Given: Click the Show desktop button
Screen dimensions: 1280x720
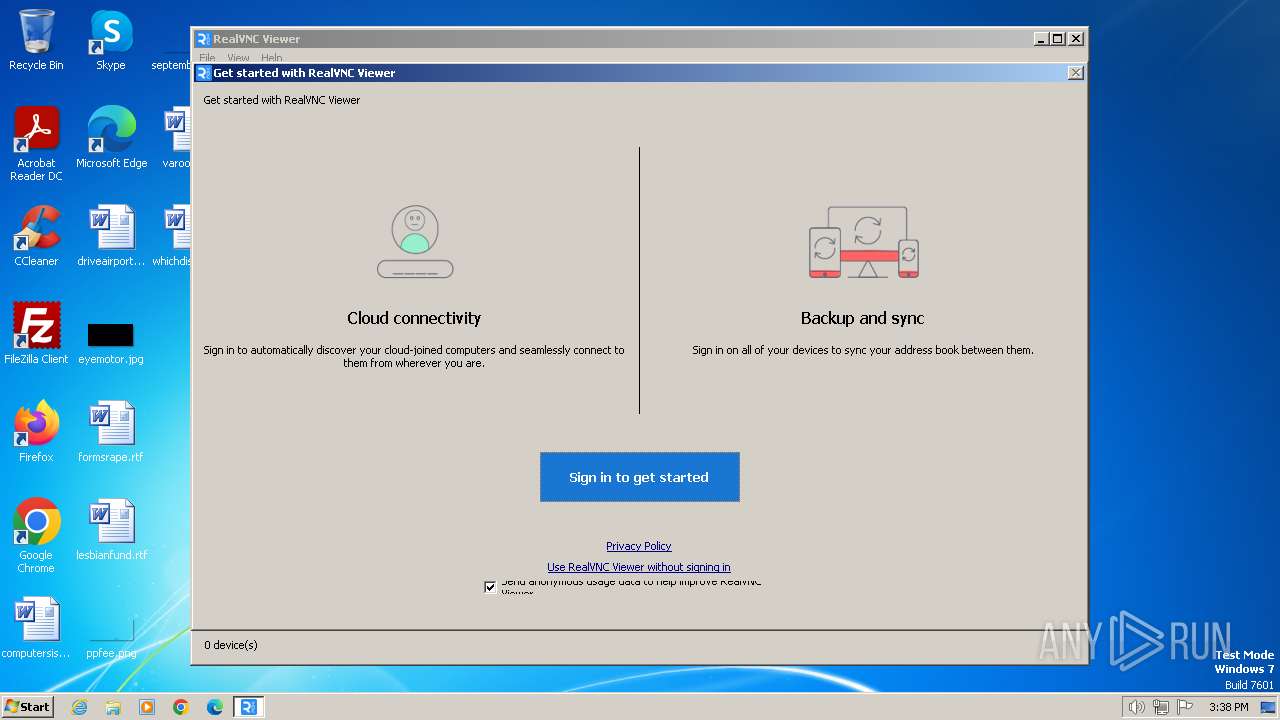Looking at the screenshot, I should pyautogui.click(x=1269, y=707).
